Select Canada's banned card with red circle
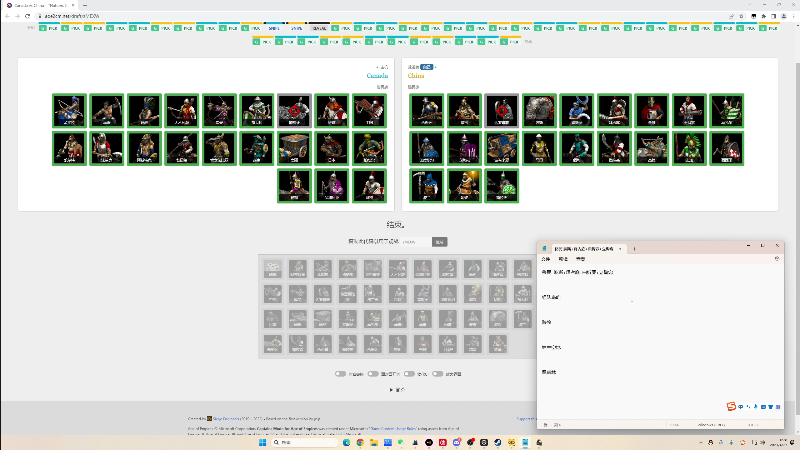Image resolution: width=800 pixels, height=450 pixels. [x=294, y=111]
